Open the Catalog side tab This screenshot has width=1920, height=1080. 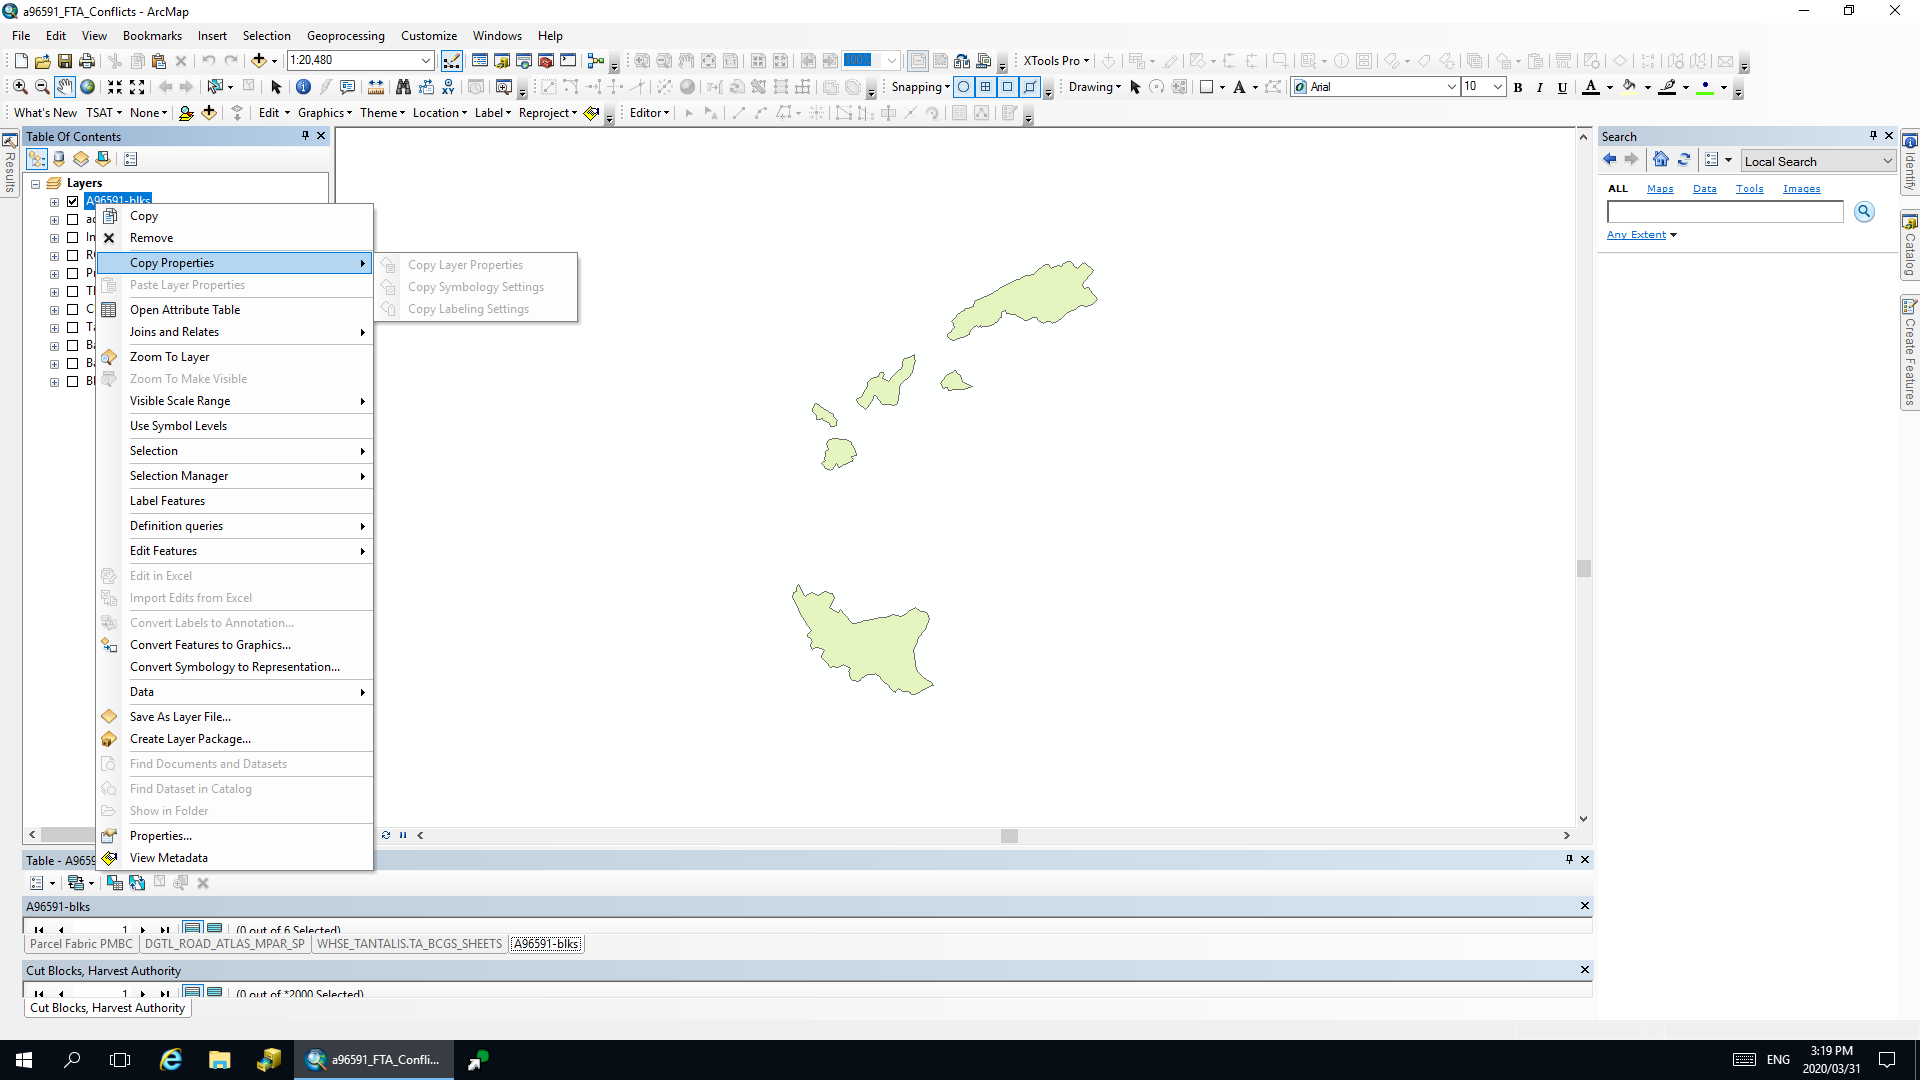(x=1910, y=246)
